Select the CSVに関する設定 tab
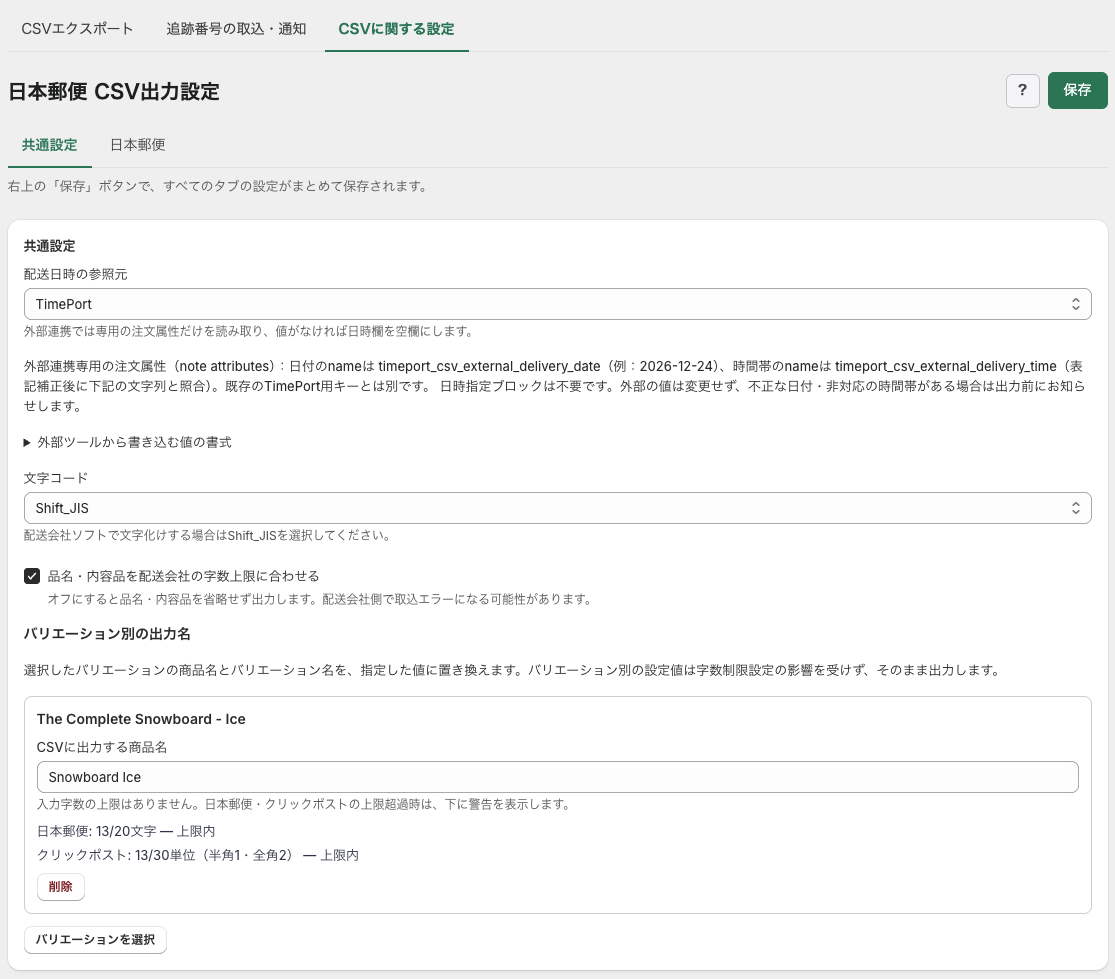The width and height of the screenshot is (1115, 979). tap(396, 28)
